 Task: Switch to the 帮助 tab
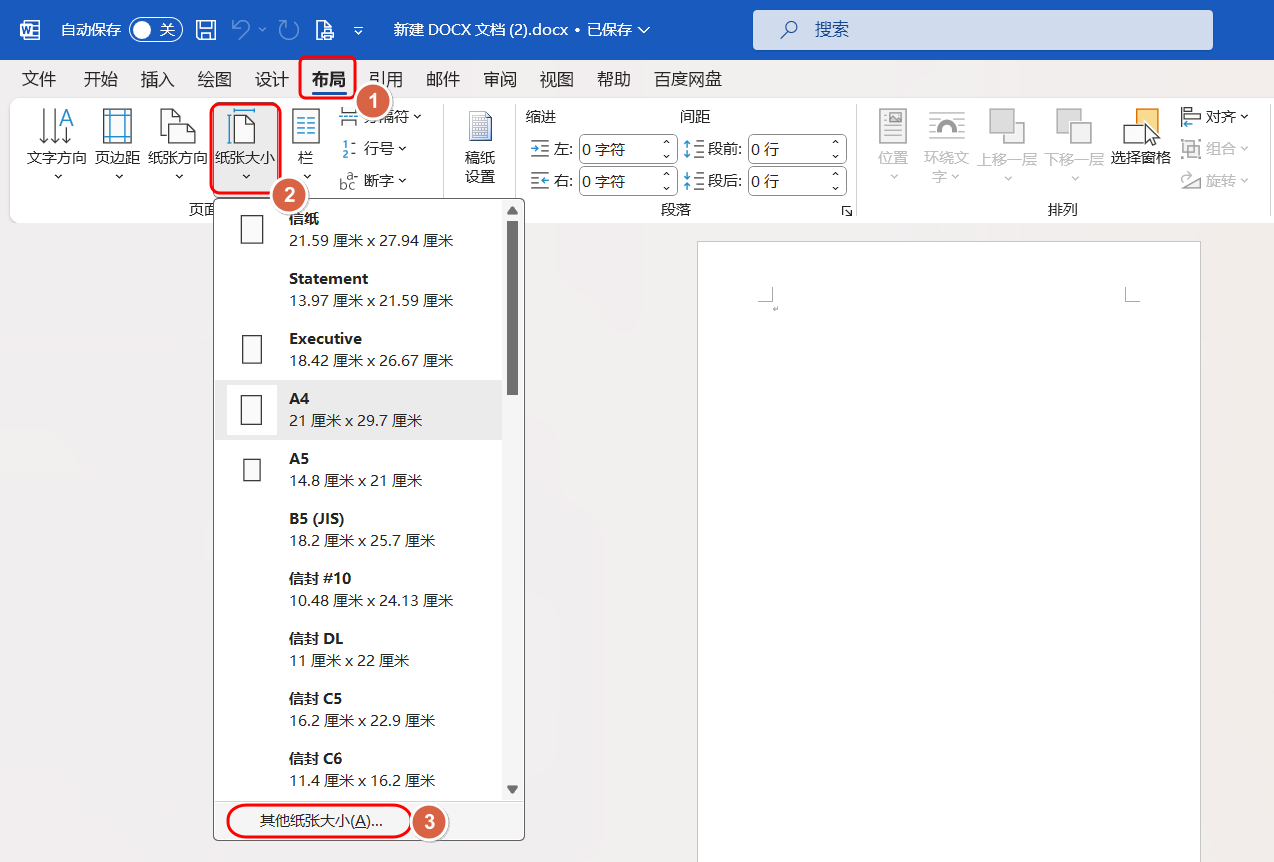[x=614, y=79]
